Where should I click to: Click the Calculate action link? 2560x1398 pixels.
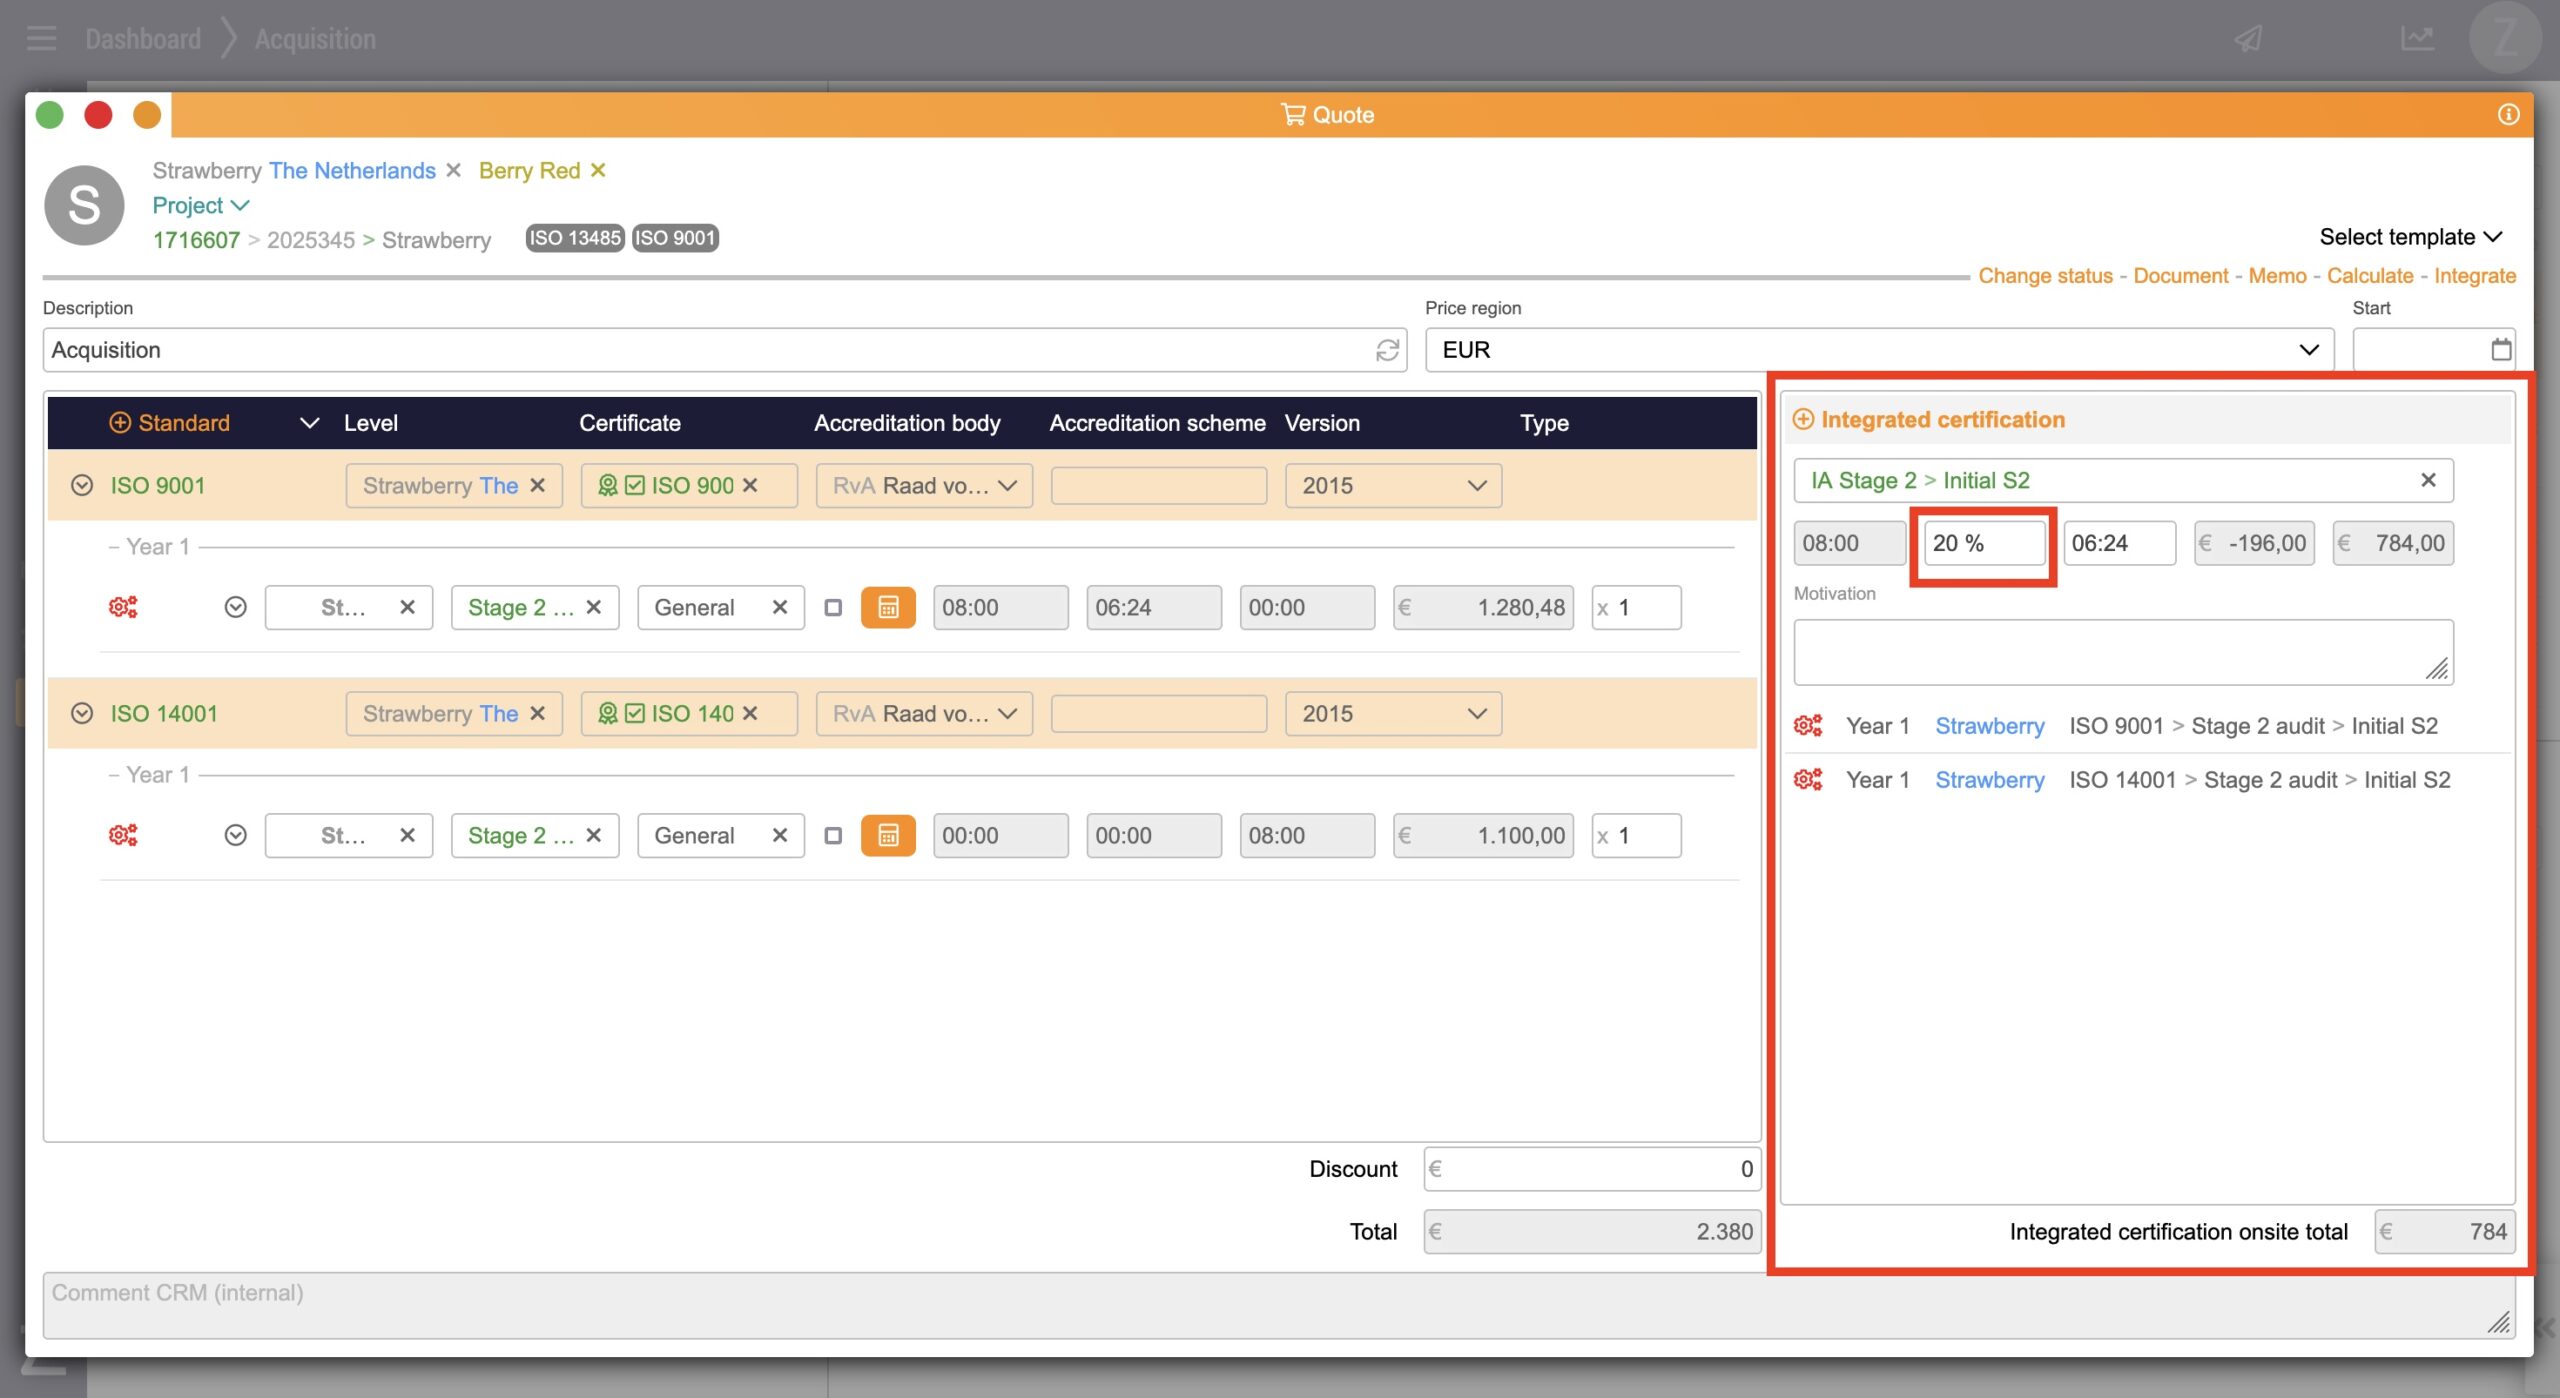click(2369, 276)
